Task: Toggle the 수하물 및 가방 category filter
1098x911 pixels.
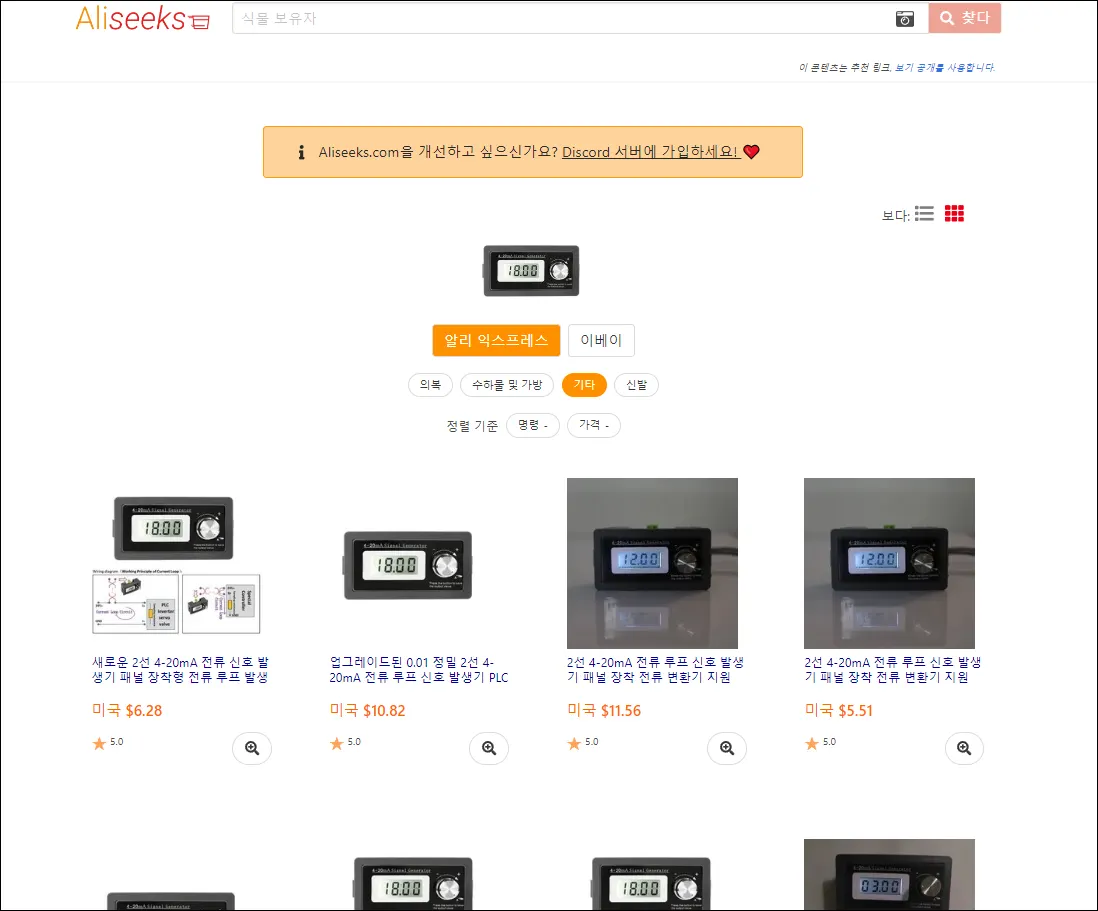Action: pyautogui.click(x=507, y=385)
